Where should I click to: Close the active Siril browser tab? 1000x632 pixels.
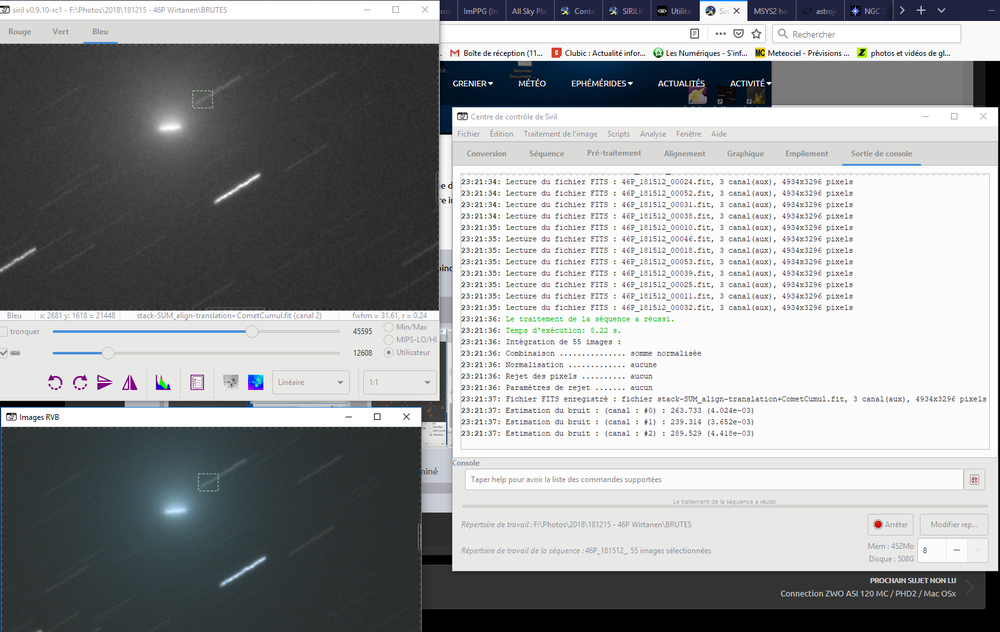tap(737, 11)
